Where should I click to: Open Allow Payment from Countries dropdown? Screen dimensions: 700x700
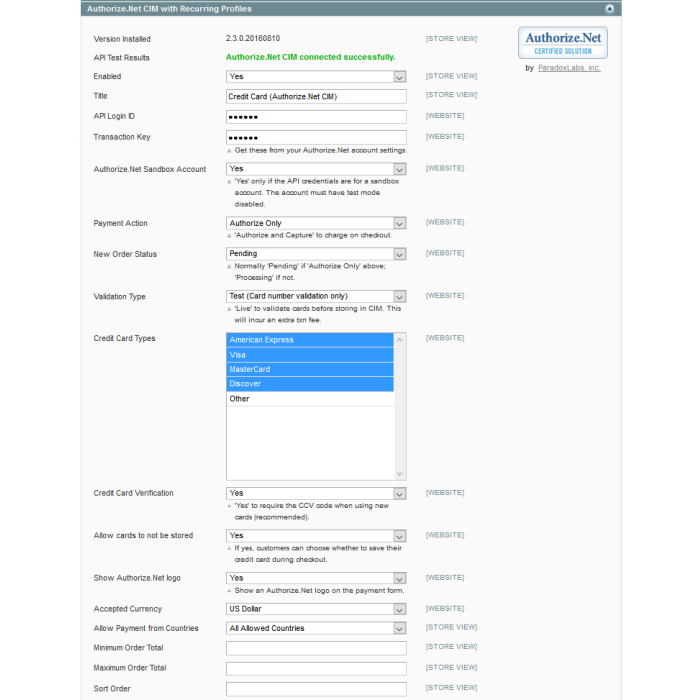click(316, 628)
